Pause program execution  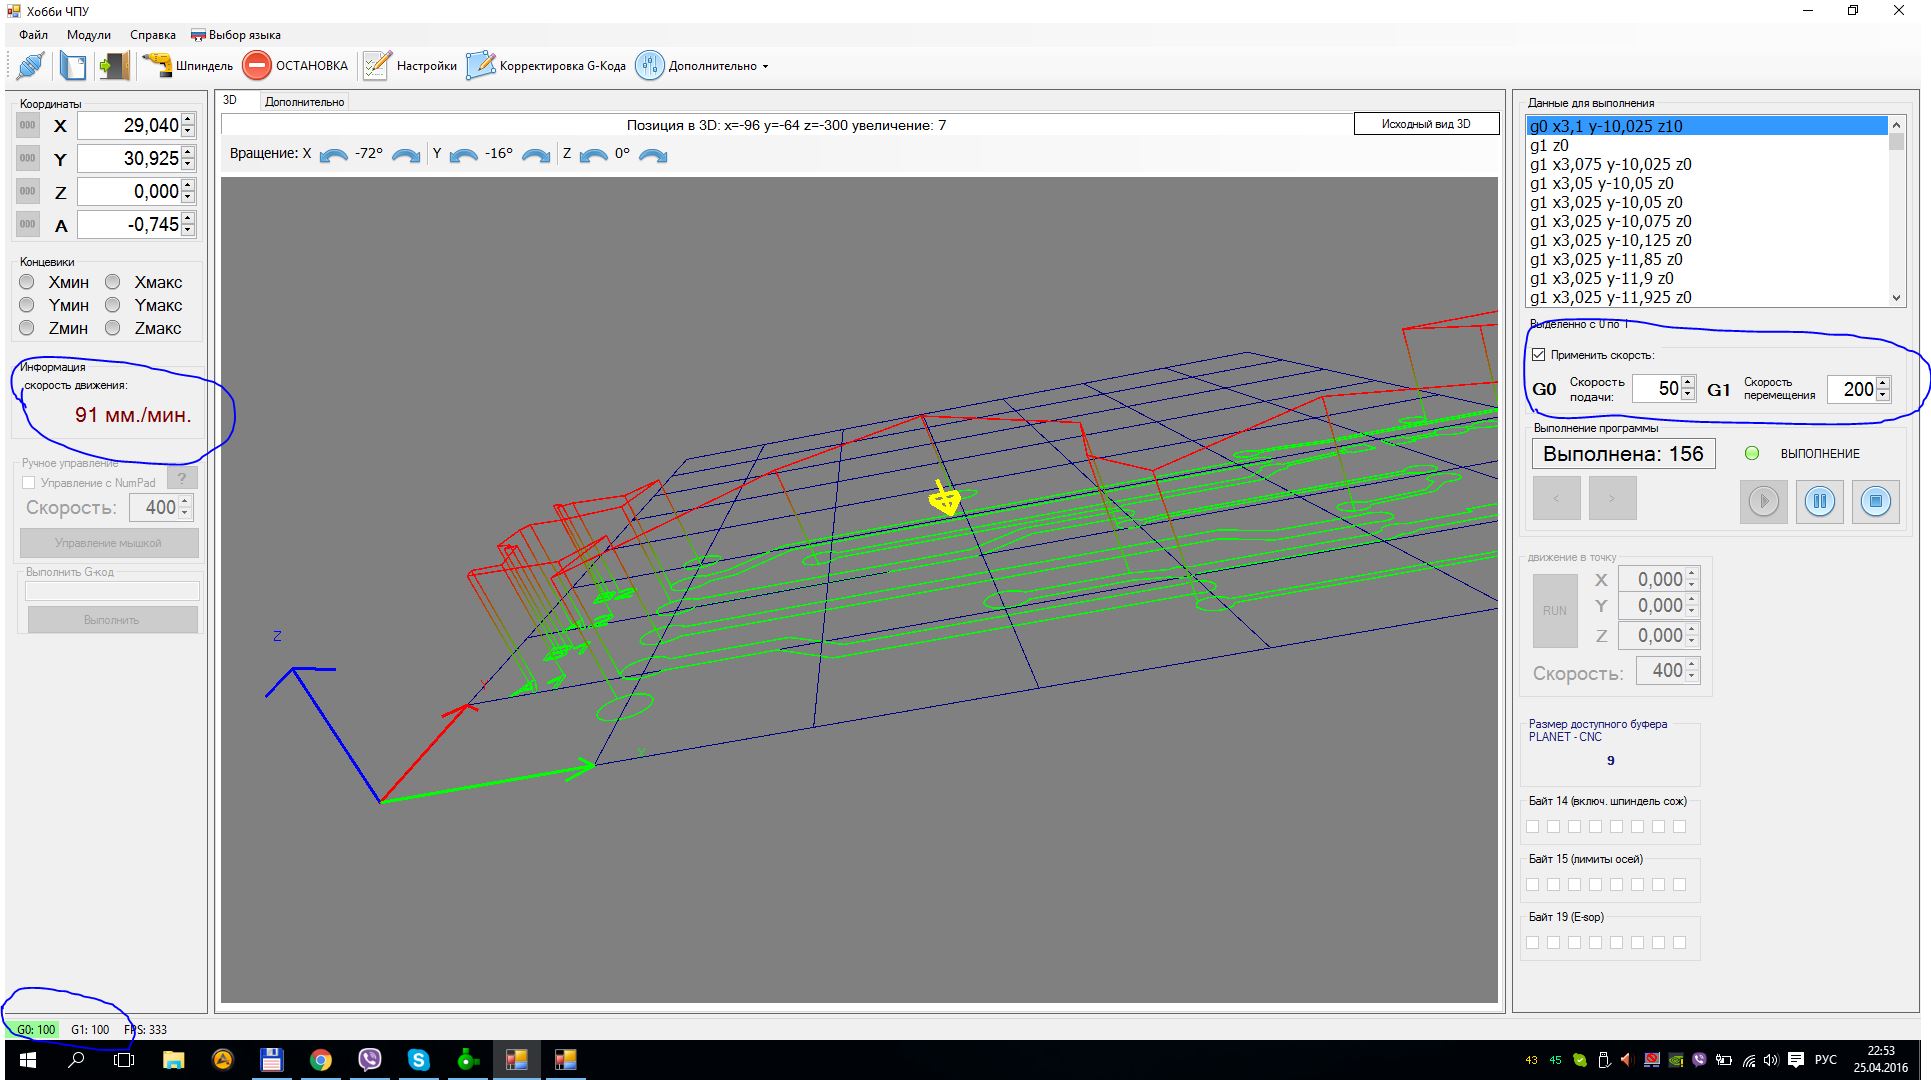click(x=1819, y=501)
